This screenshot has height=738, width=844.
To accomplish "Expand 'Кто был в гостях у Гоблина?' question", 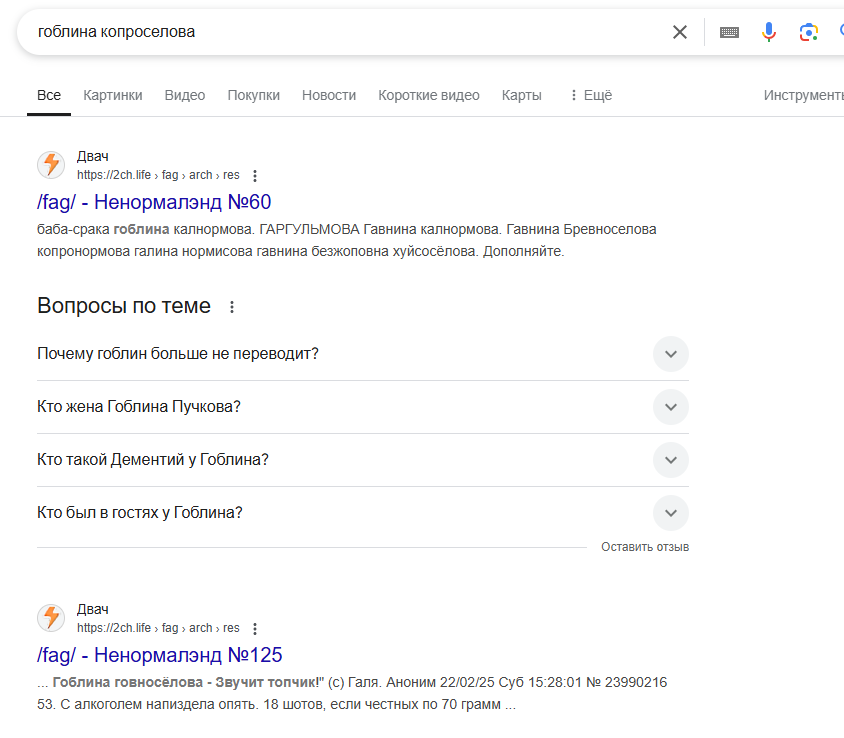I will pyautogui.click(x=363, y=512).
